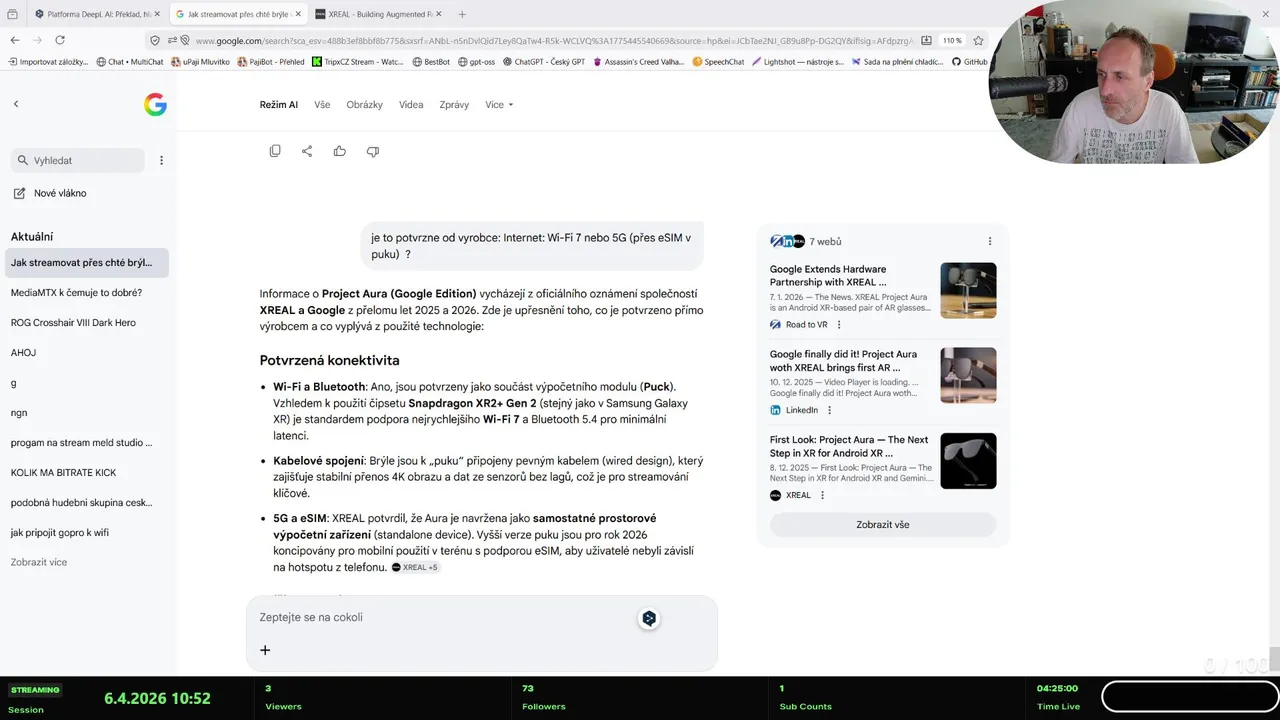
Task: Open the Firefox tab list icon at top left
Action: (12, 14)
